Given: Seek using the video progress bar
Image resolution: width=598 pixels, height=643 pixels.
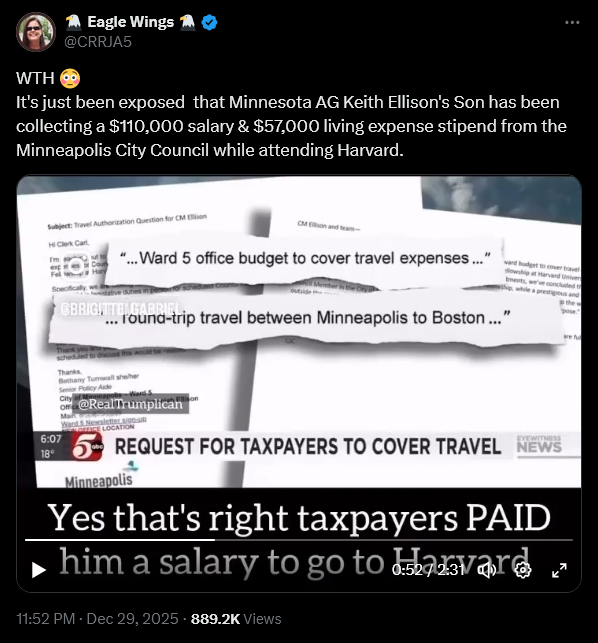Looking at the screenshot, I should click(x=299, y=540).
